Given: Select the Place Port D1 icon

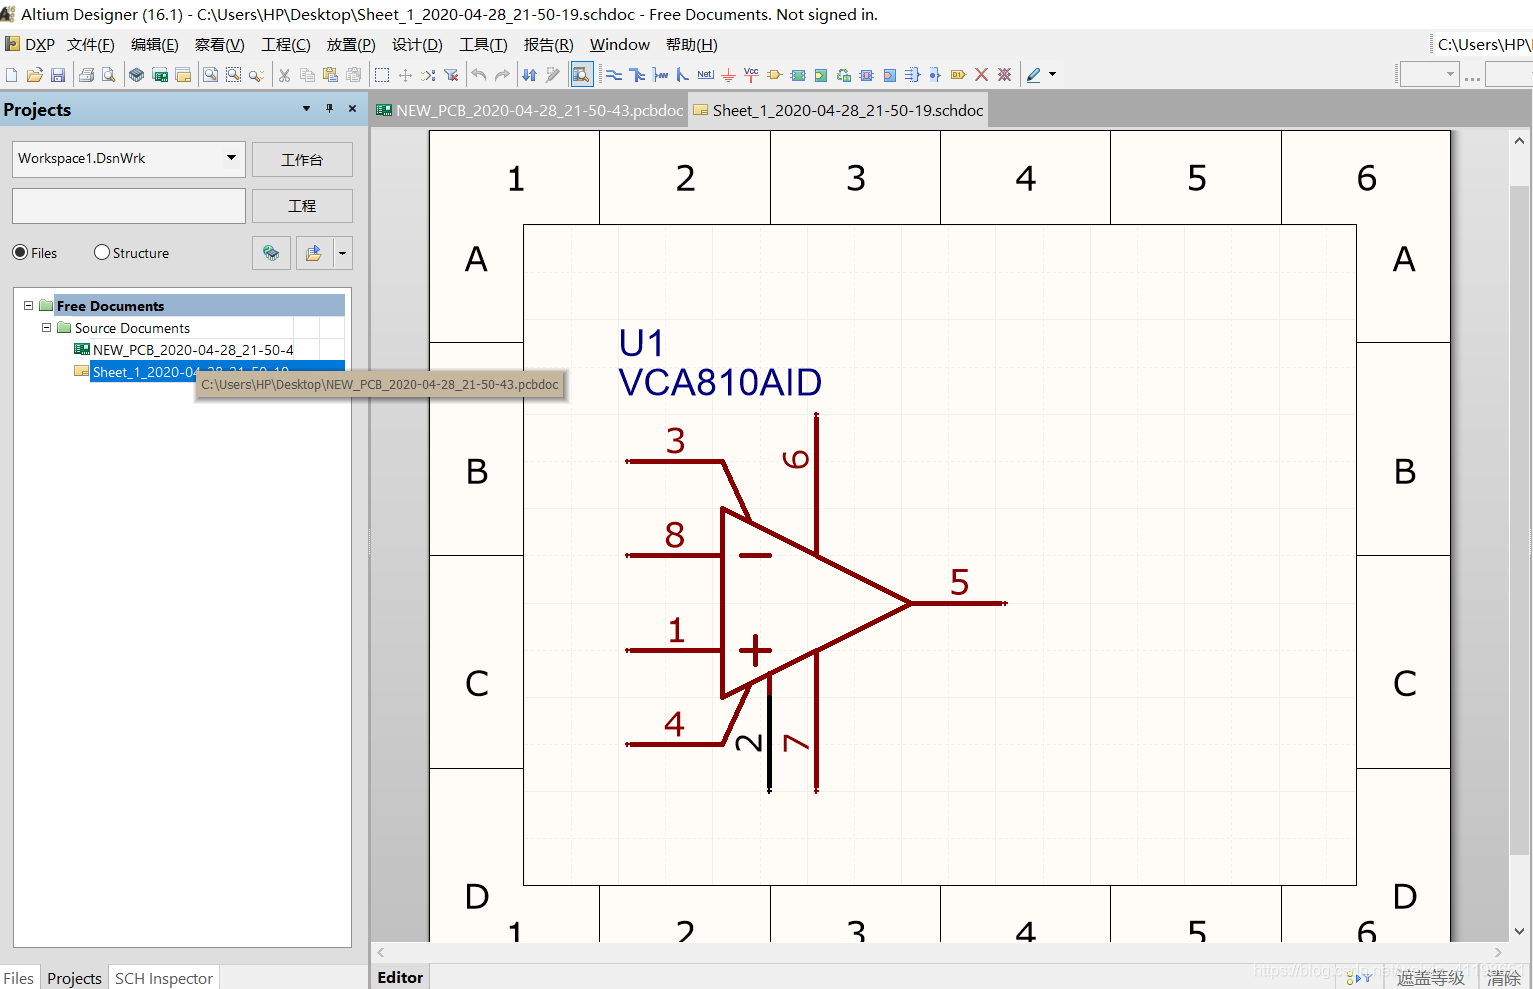Looking at the screenshot, I should [958, 75].
